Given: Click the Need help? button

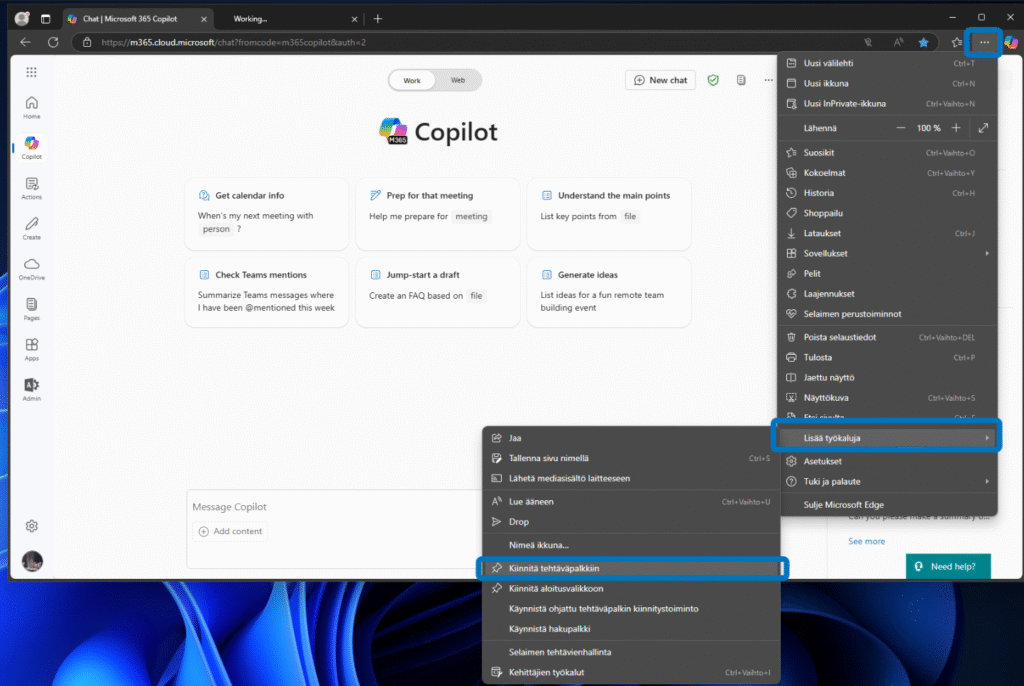Looking at the screenshot, I should 948,566.
